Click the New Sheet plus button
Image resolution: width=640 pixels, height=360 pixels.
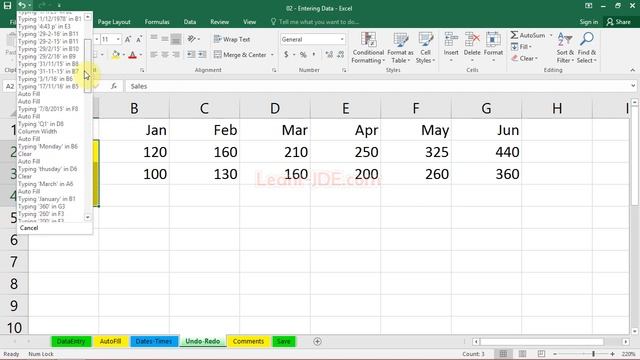tap(317, 341)
